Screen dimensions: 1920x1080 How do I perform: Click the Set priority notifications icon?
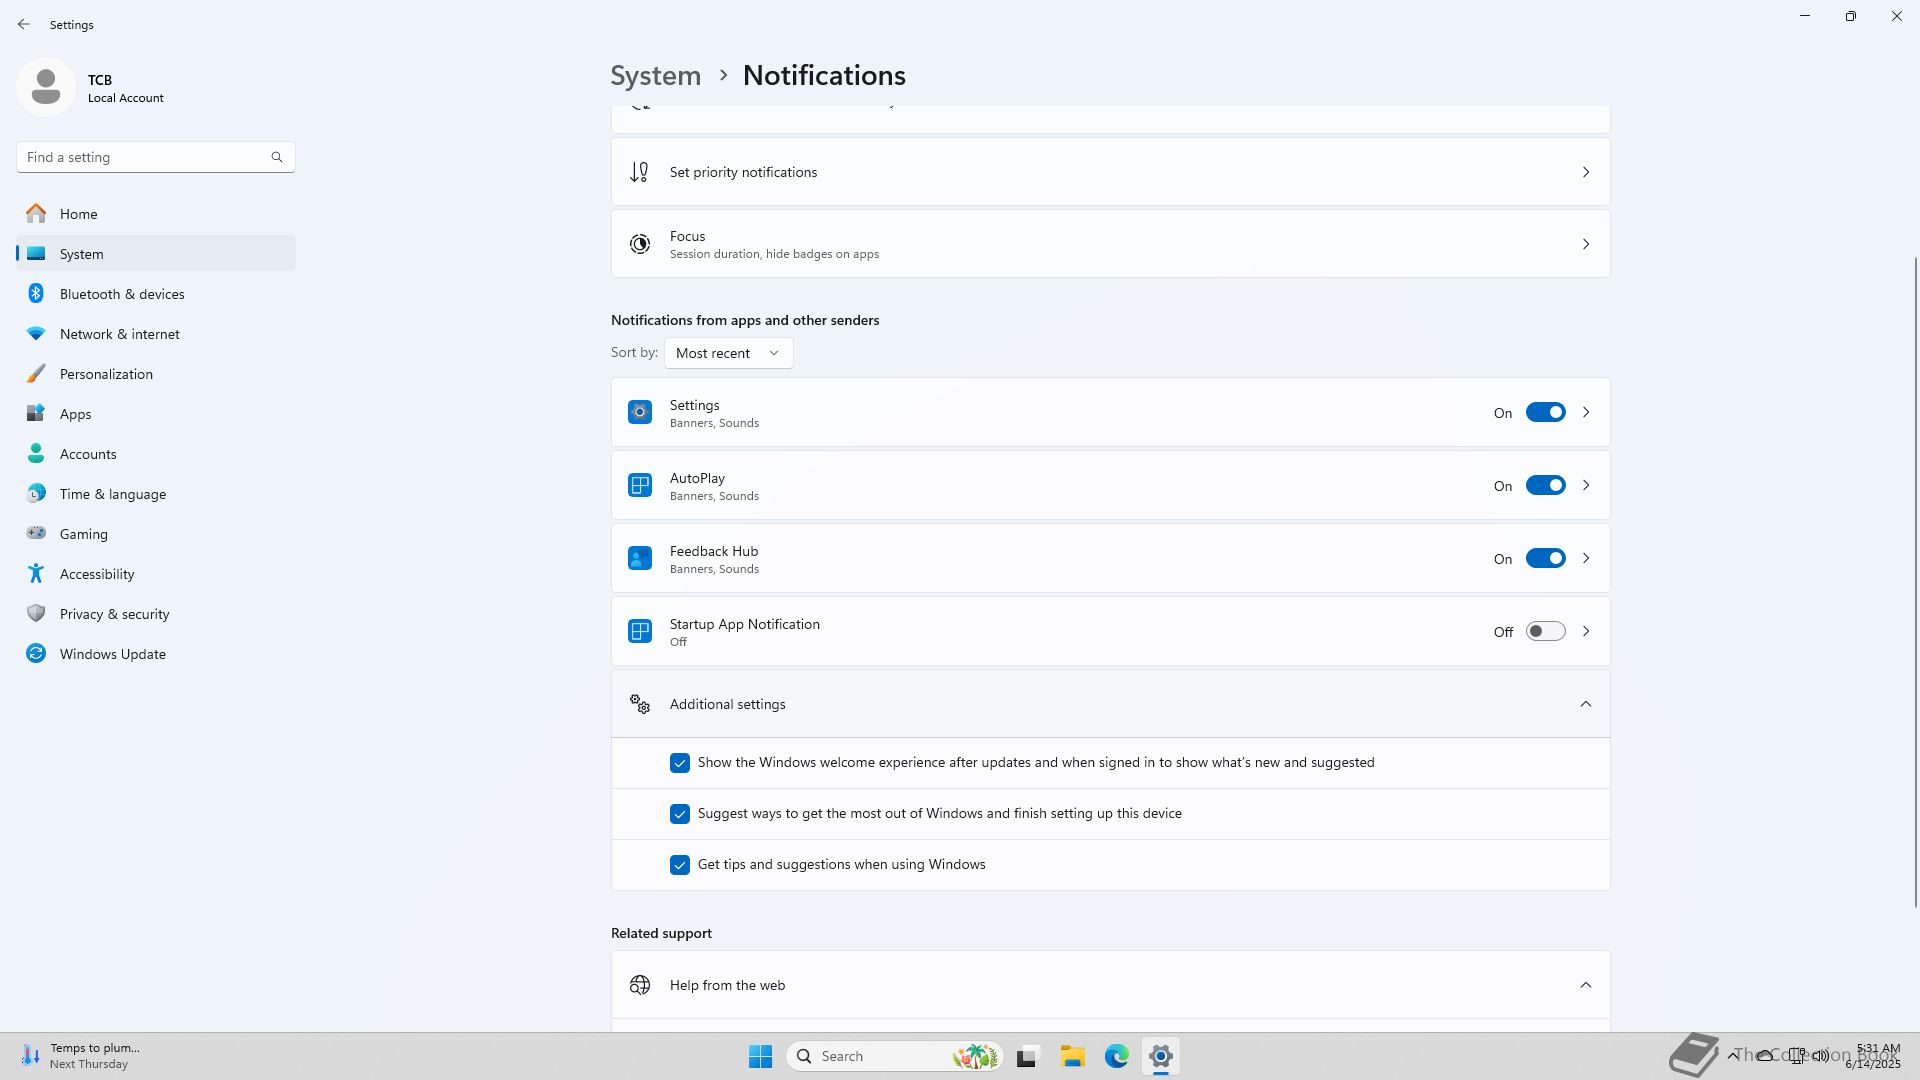[x=640, y=172]
